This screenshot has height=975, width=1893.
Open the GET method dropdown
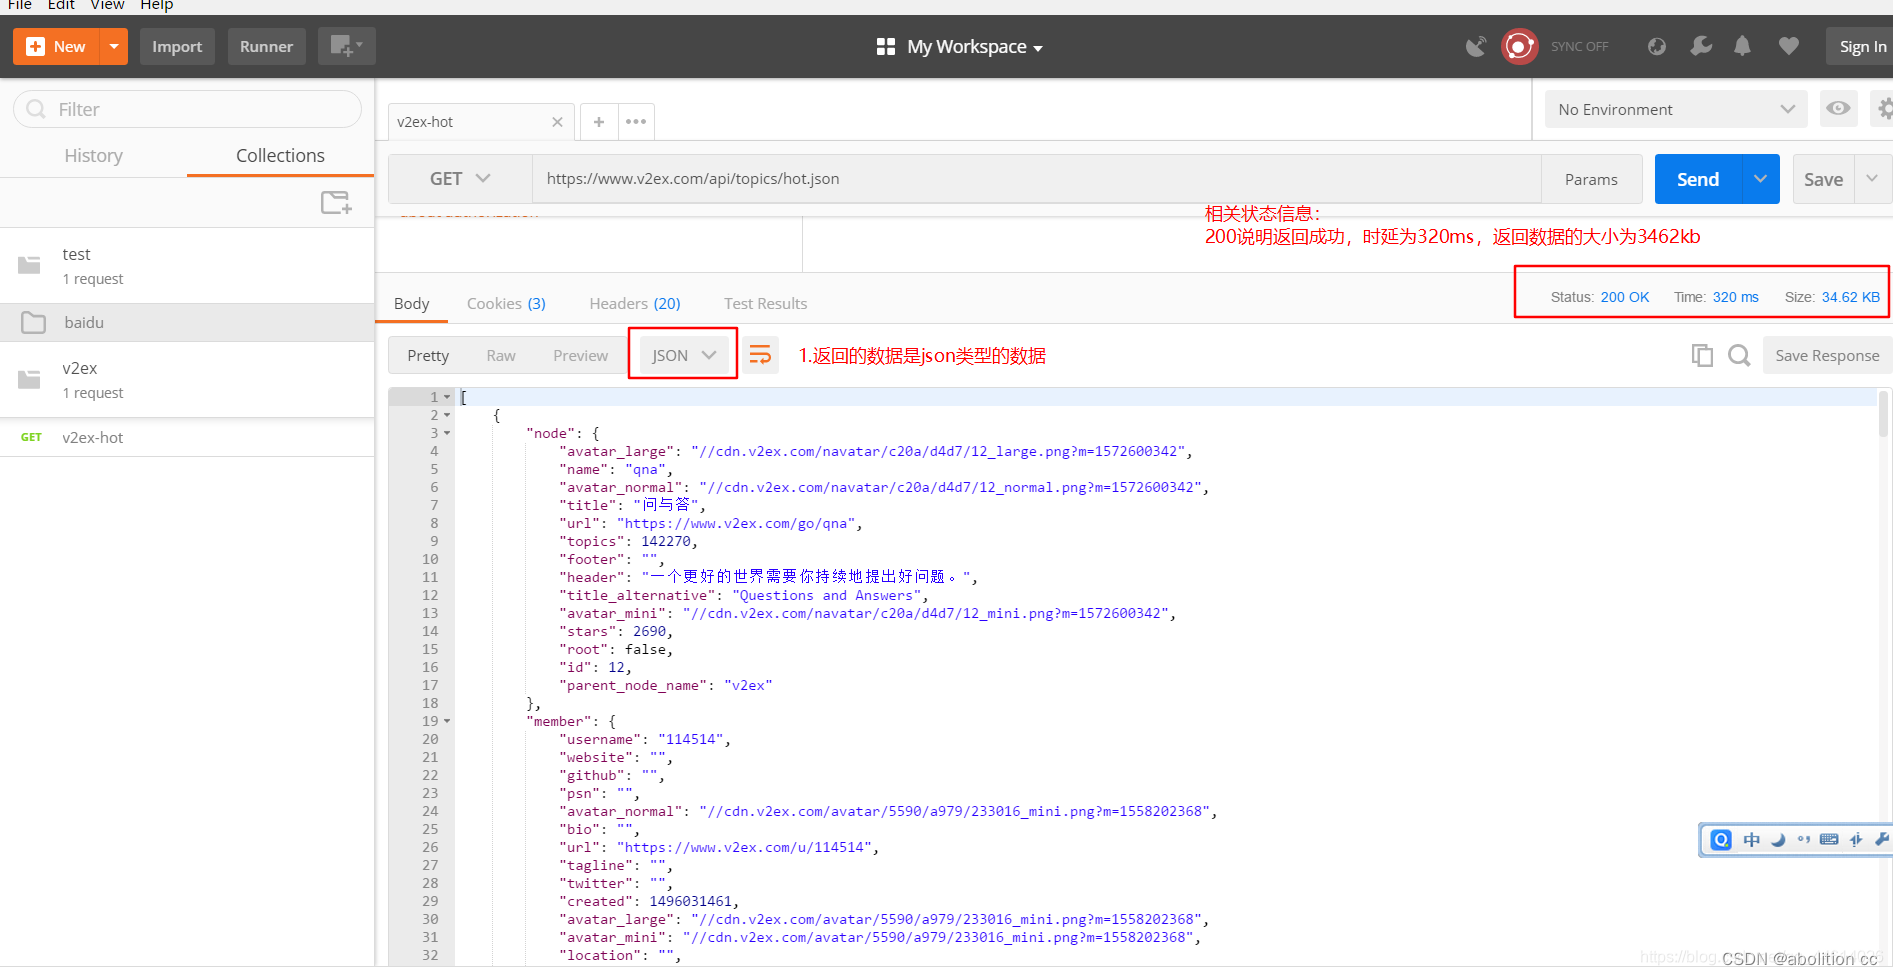click(460, 178)
